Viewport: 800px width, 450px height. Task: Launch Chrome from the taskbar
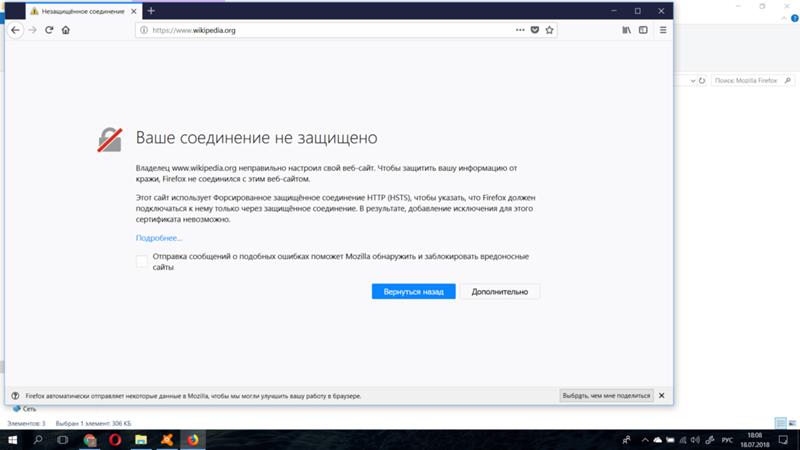point(90,440)
